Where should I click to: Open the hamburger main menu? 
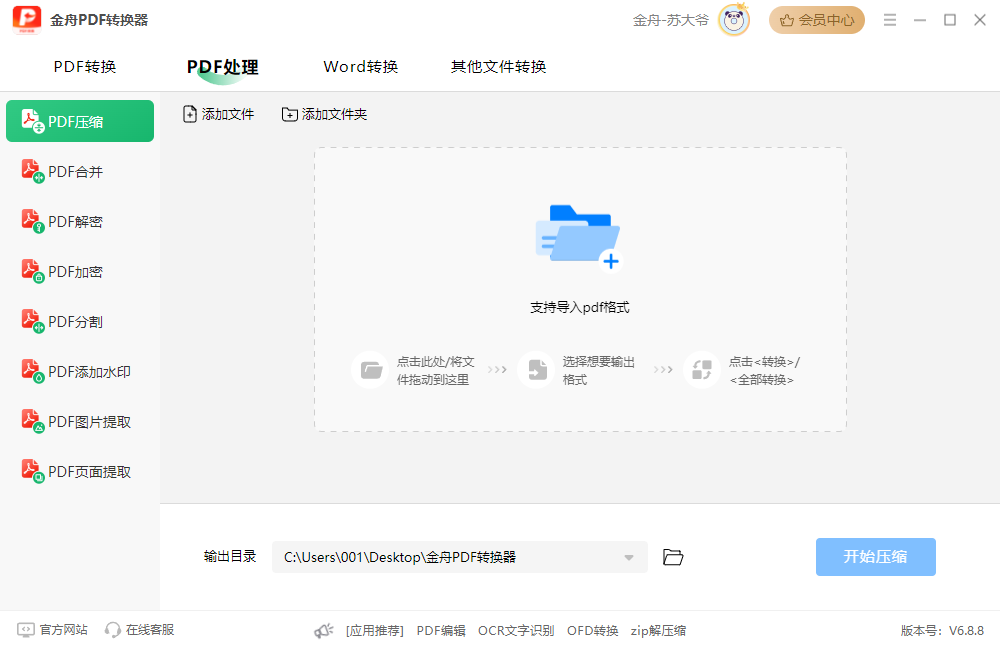point(890,20)
